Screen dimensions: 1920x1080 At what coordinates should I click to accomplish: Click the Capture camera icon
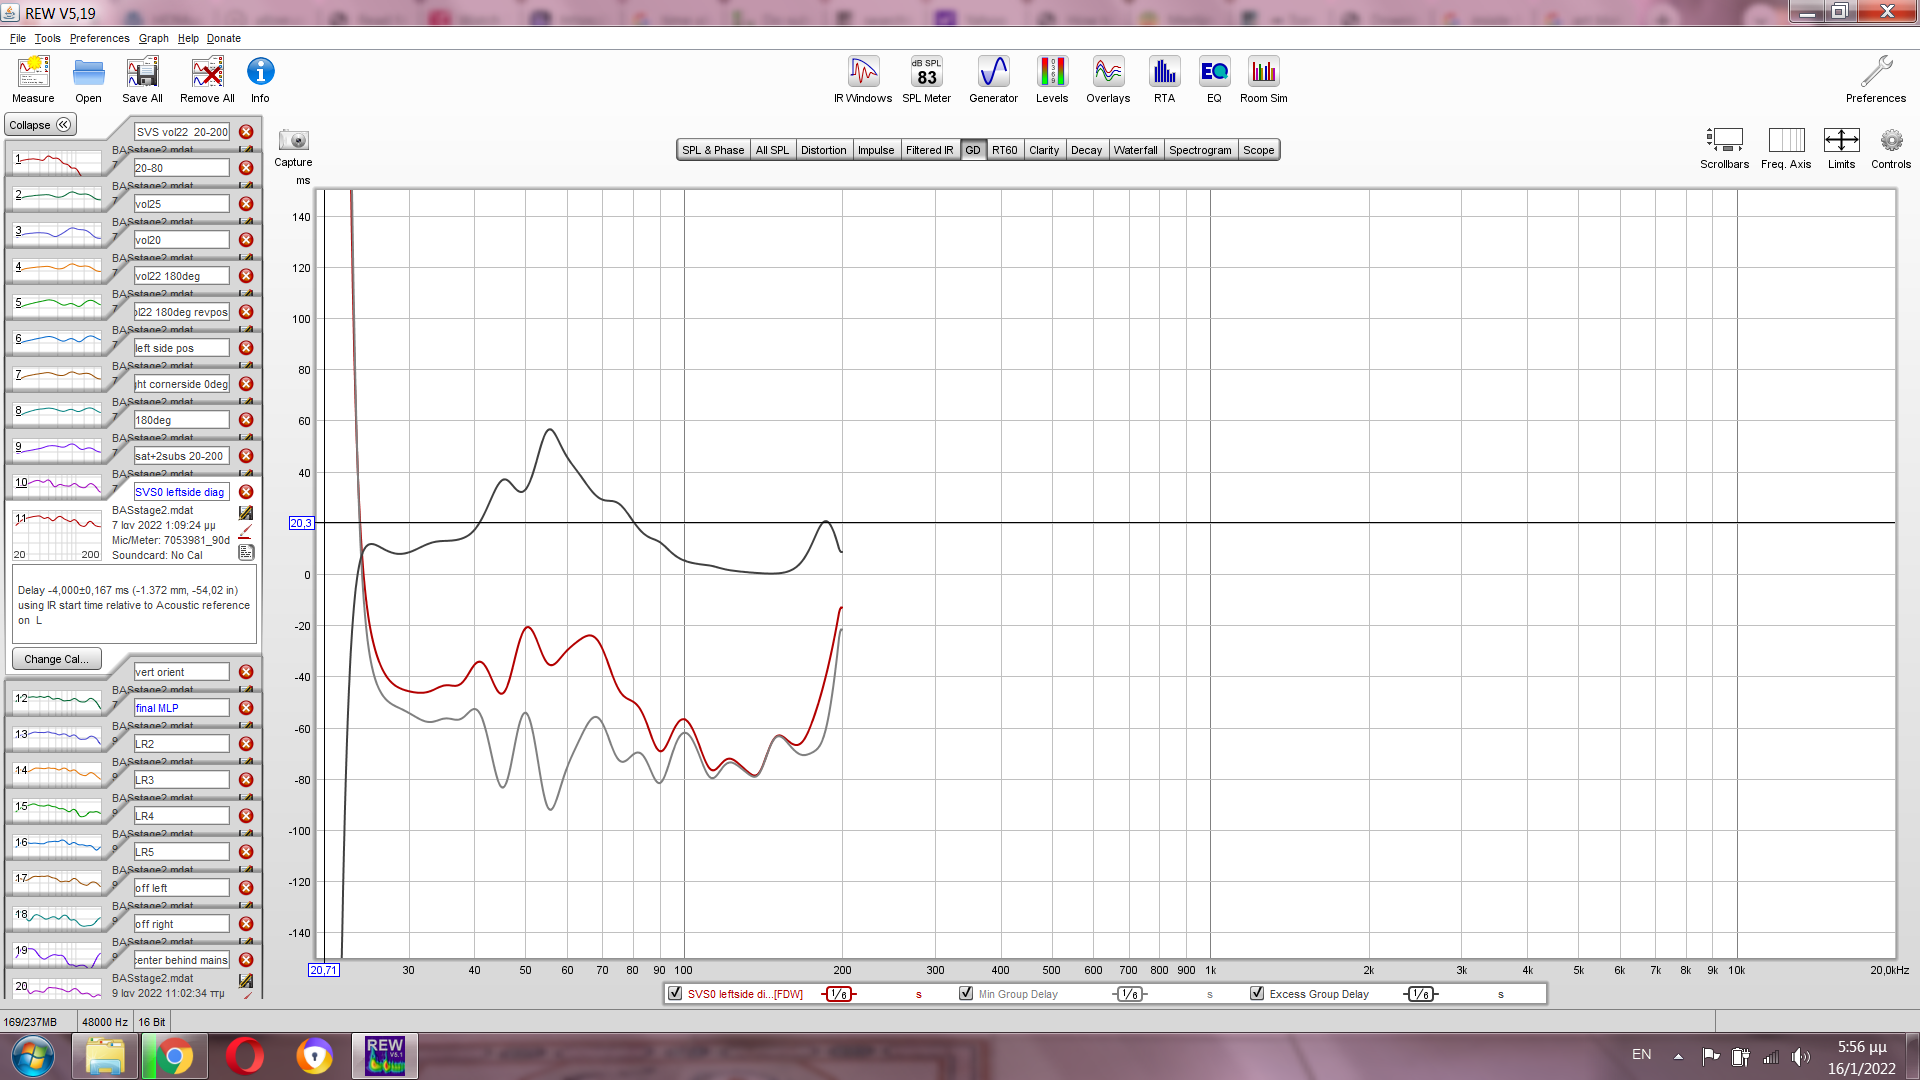[x=293, y=141]
